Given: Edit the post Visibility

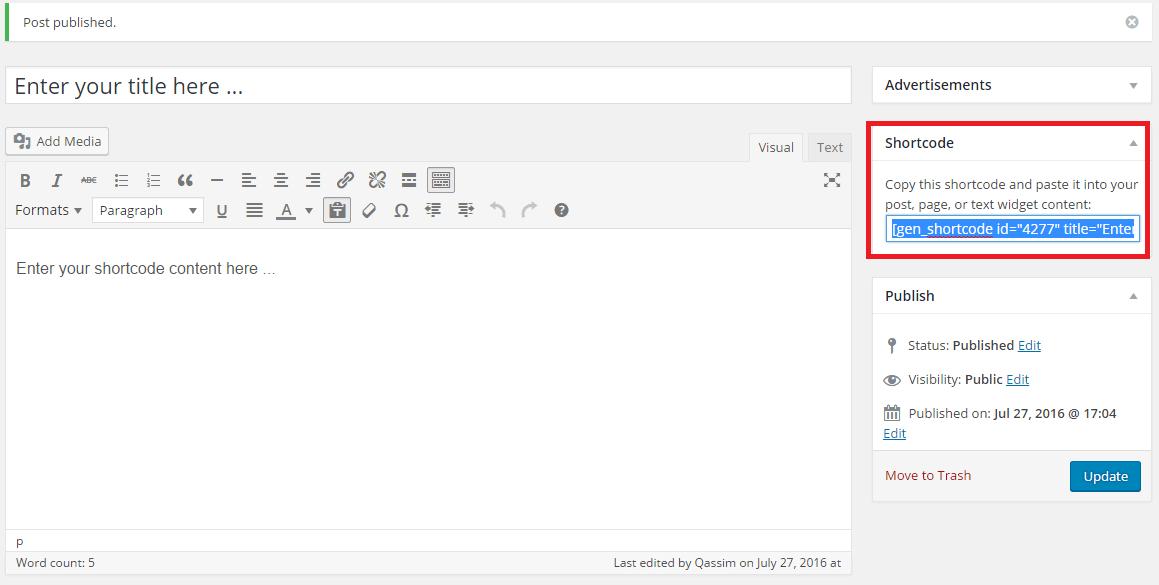Looking at the screenshot, I should (1017, 379).
